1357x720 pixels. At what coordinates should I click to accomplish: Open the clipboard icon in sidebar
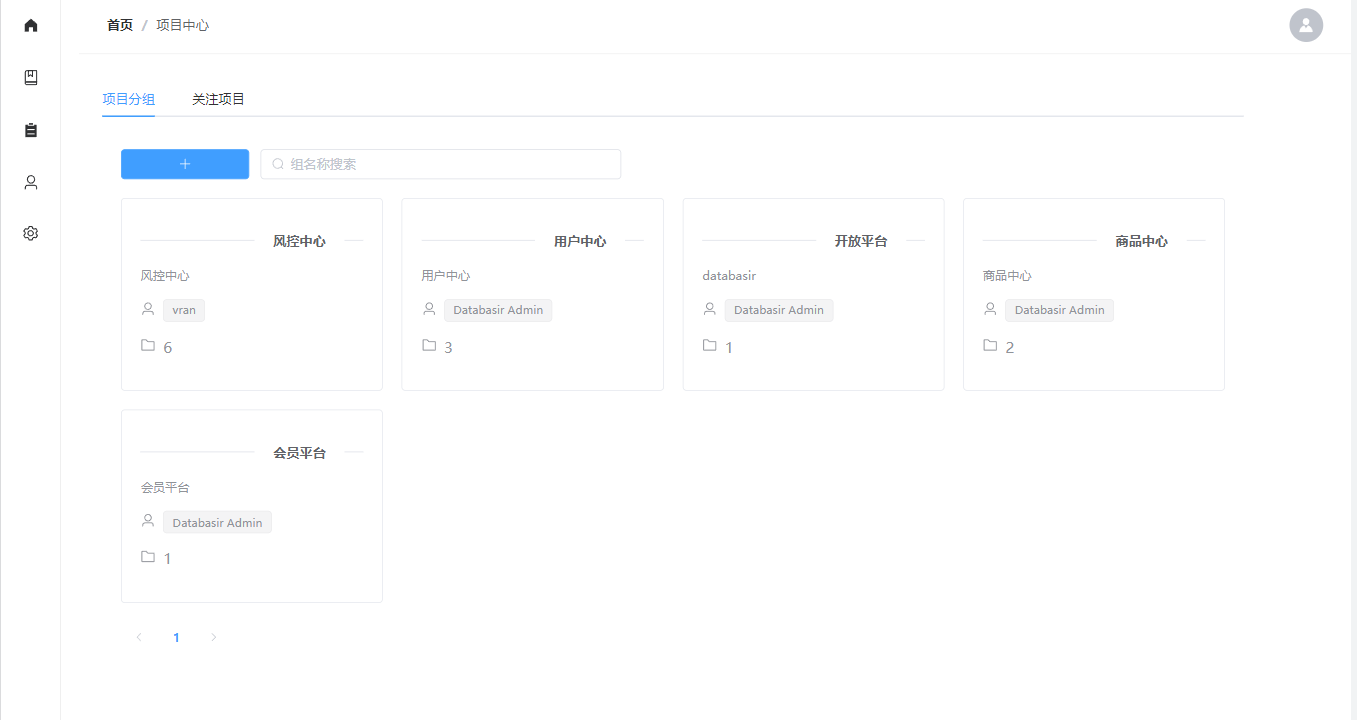click(x=31, y=130)
